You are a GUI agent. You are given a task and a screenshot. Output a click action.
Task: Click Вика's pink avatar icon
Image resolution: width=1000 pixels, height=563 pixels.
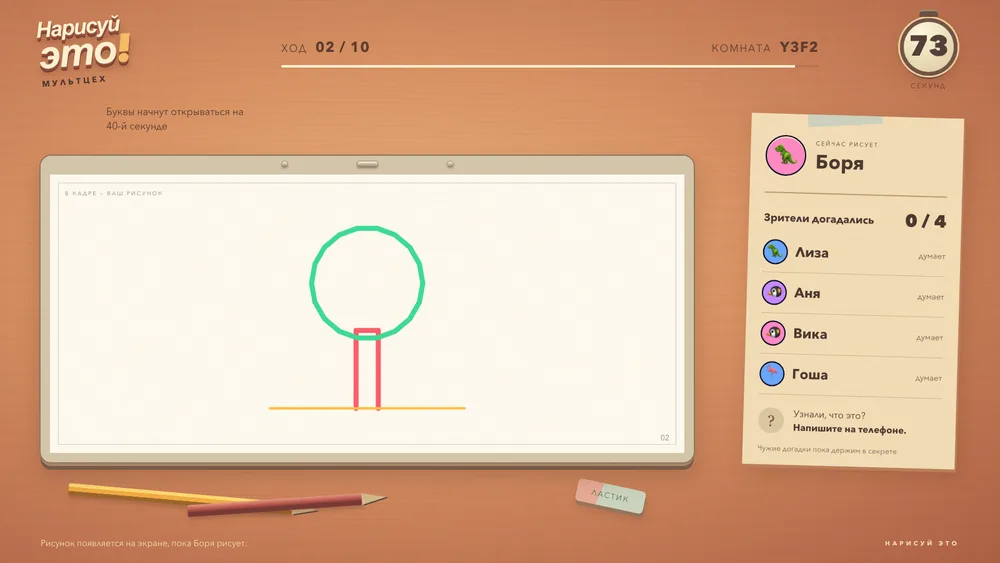tap(773, 333)
